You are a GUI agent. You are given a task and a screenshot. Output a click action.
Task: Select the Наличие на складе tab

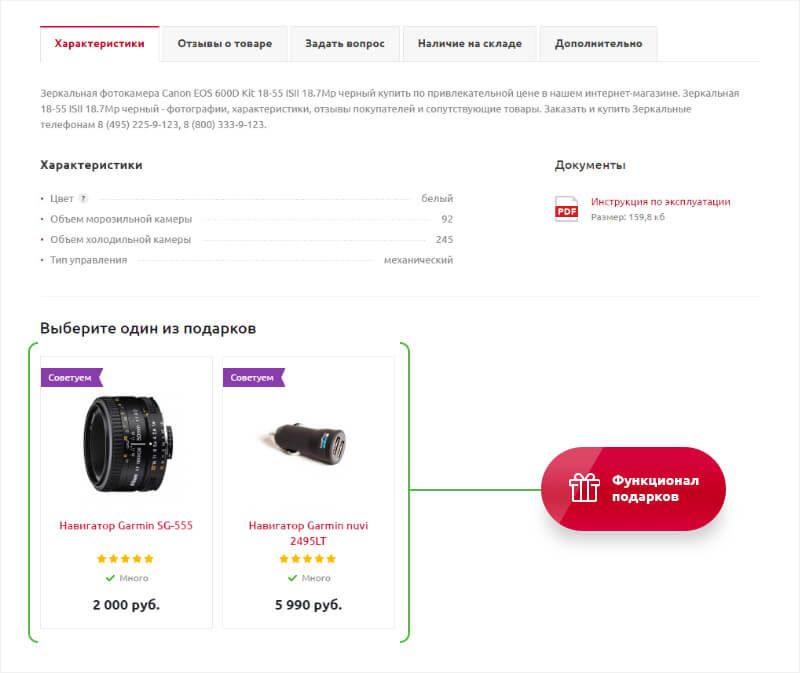click(469, 44)
